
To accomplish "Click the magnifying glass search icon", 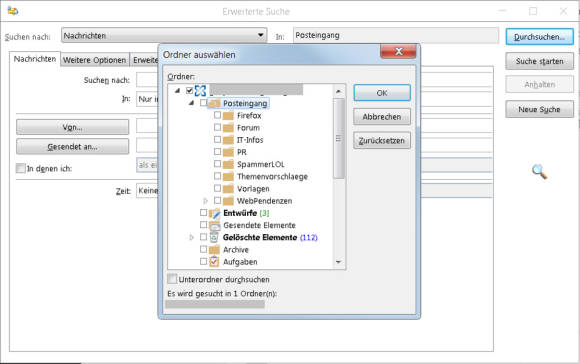I will (x=539, y=172).
